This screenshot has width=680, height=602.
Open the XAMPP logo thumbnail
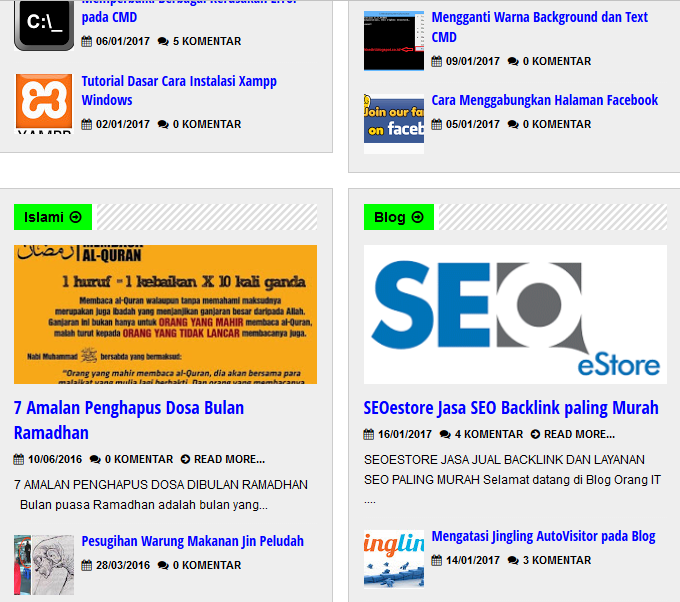(x=44, y=104)
